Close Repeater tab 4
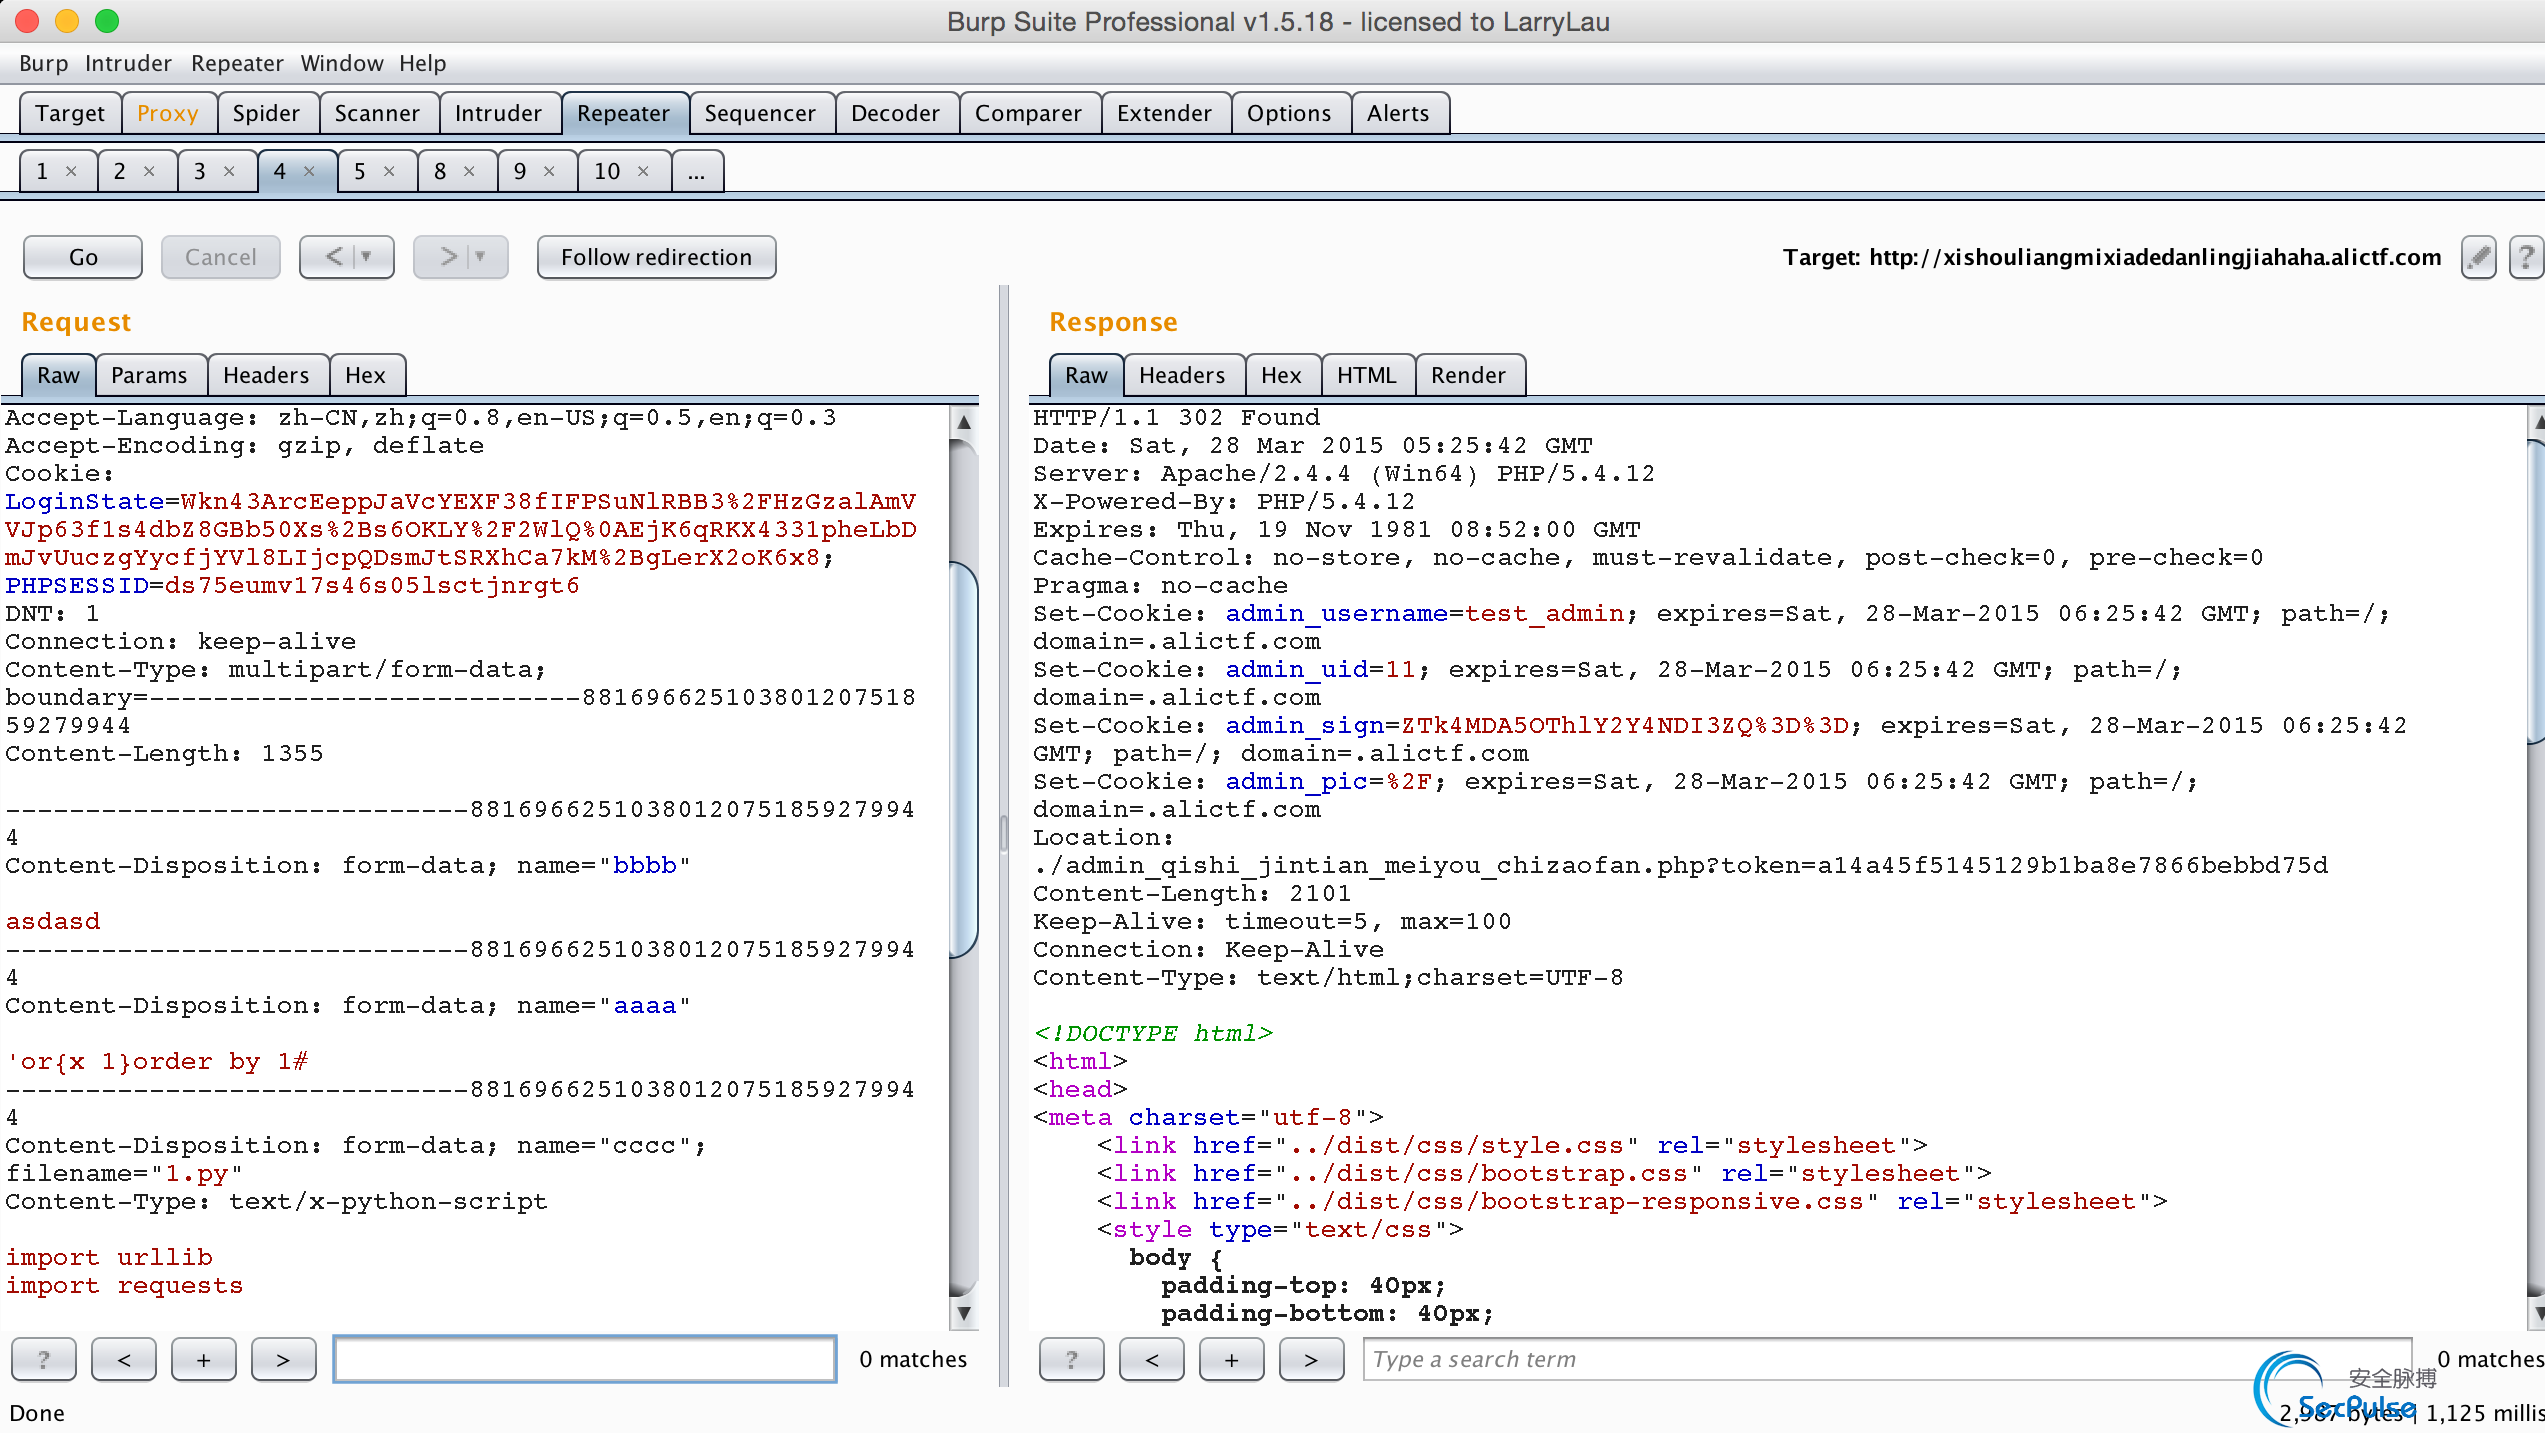Viewport: 2545px width, 1433px height. point(309,171)
